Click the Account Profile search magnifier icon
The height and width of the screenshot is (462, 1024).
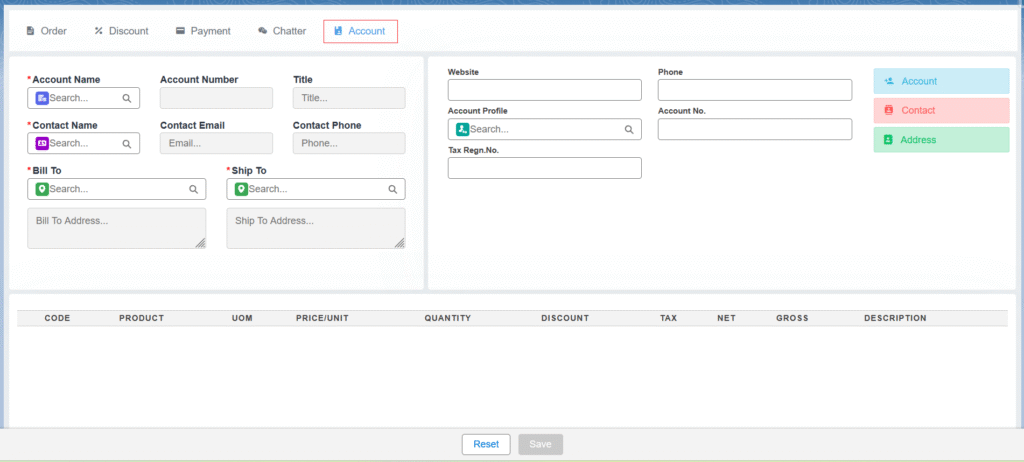click(x=629, y=130)
